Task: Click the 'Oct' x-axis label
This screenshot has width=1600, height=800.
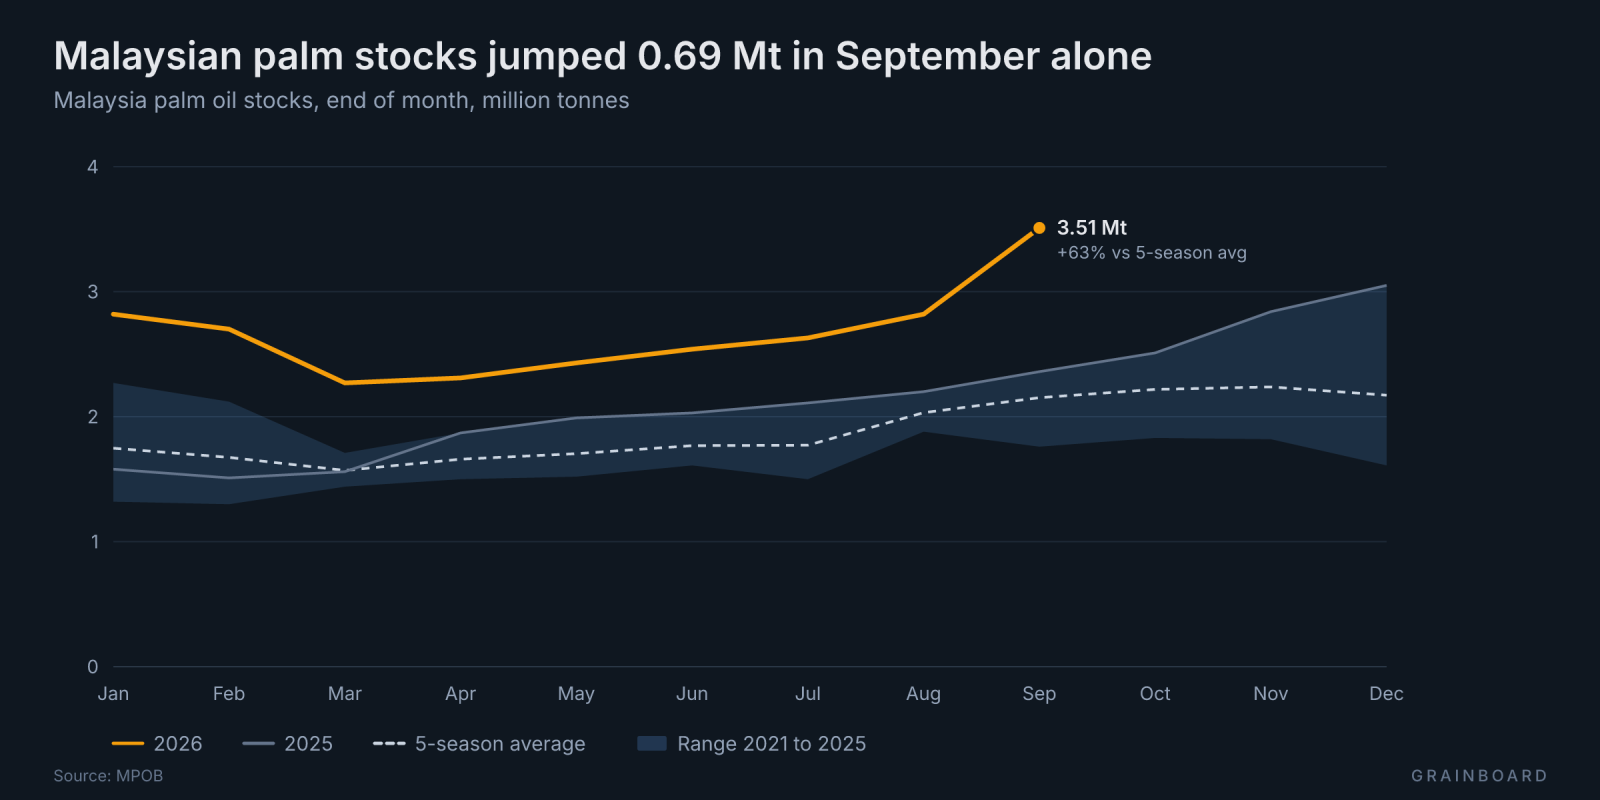Action: [x=1155, y=694]
